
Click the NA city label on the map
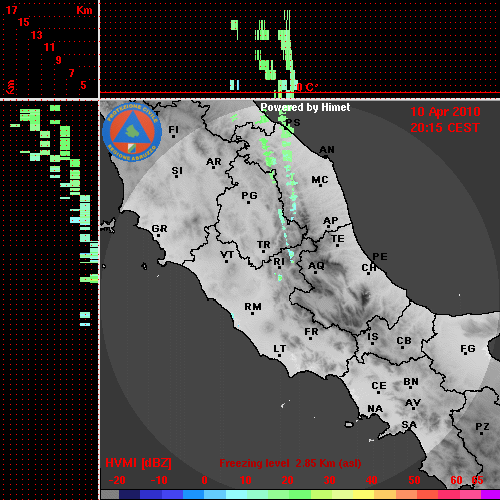(x=375, y=409)
